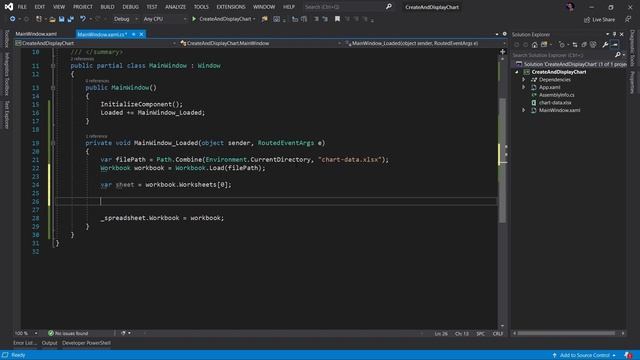640x360 pixels.
Task: Click the Navigate Backward toolbar icon
Action: point(13,19)
